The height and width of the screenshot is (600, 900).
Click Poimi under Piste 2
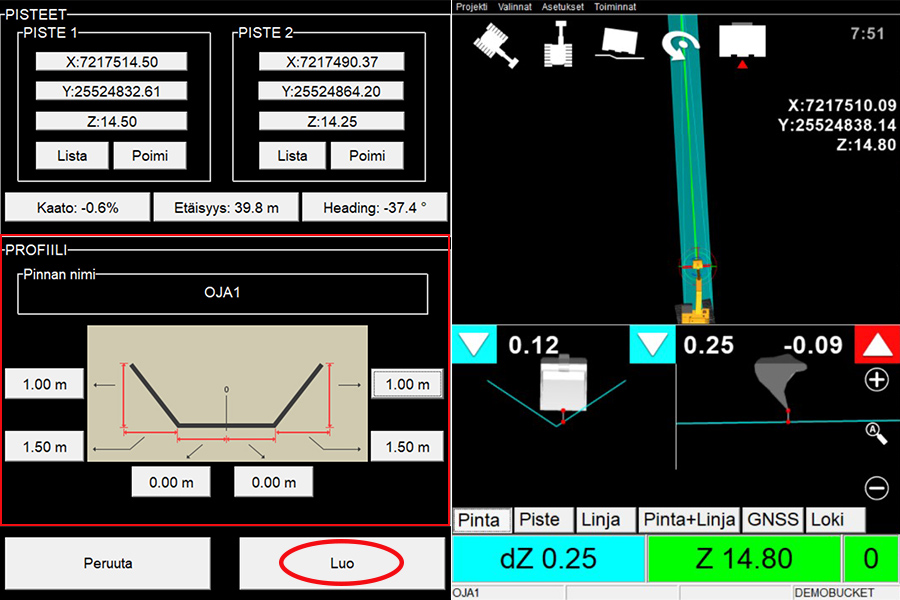coord(367,155)
